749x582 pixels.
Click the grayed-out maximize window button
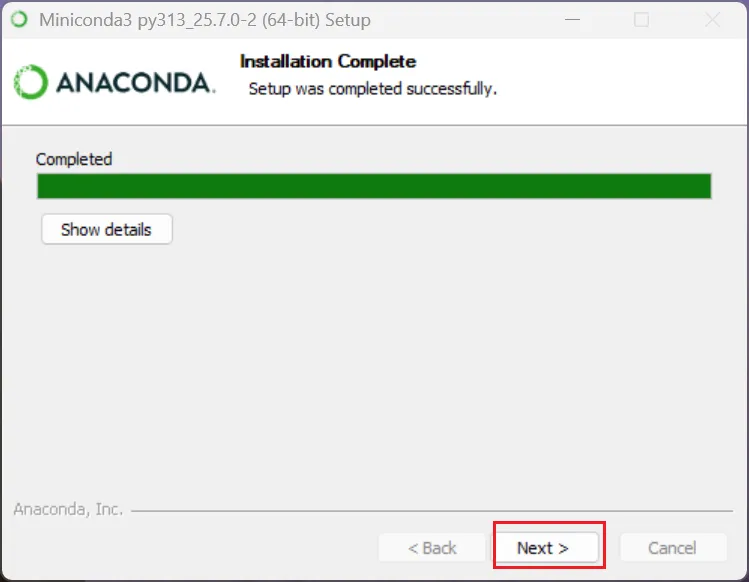click(641, 20)
